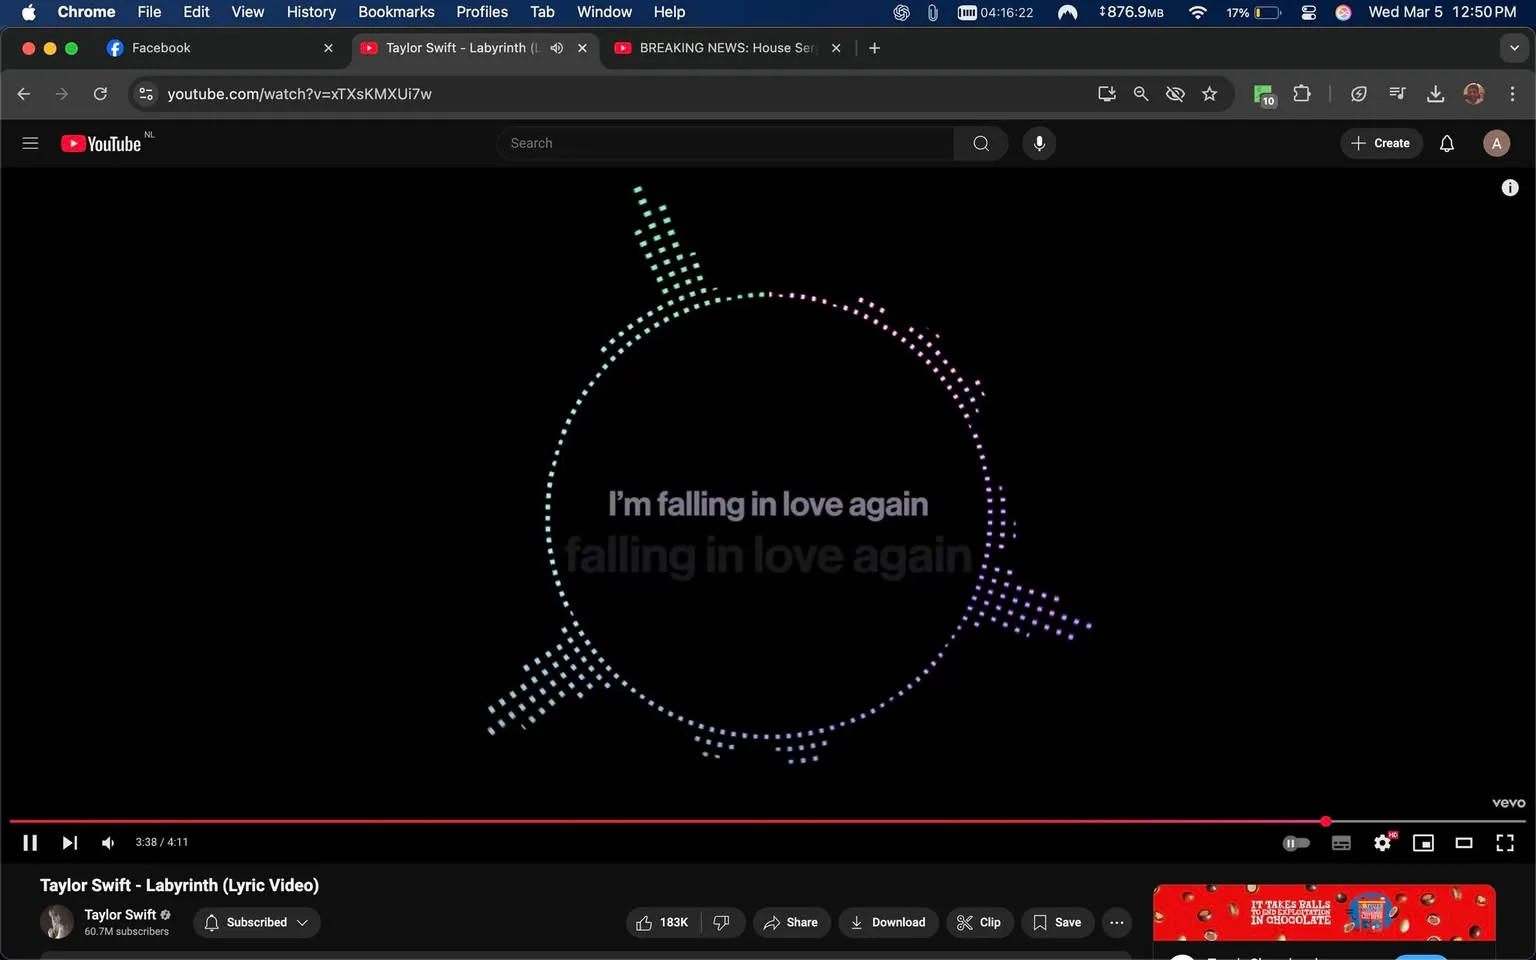
Task: Toggle the bookmark star in address bar
Action: (1210, 93)
